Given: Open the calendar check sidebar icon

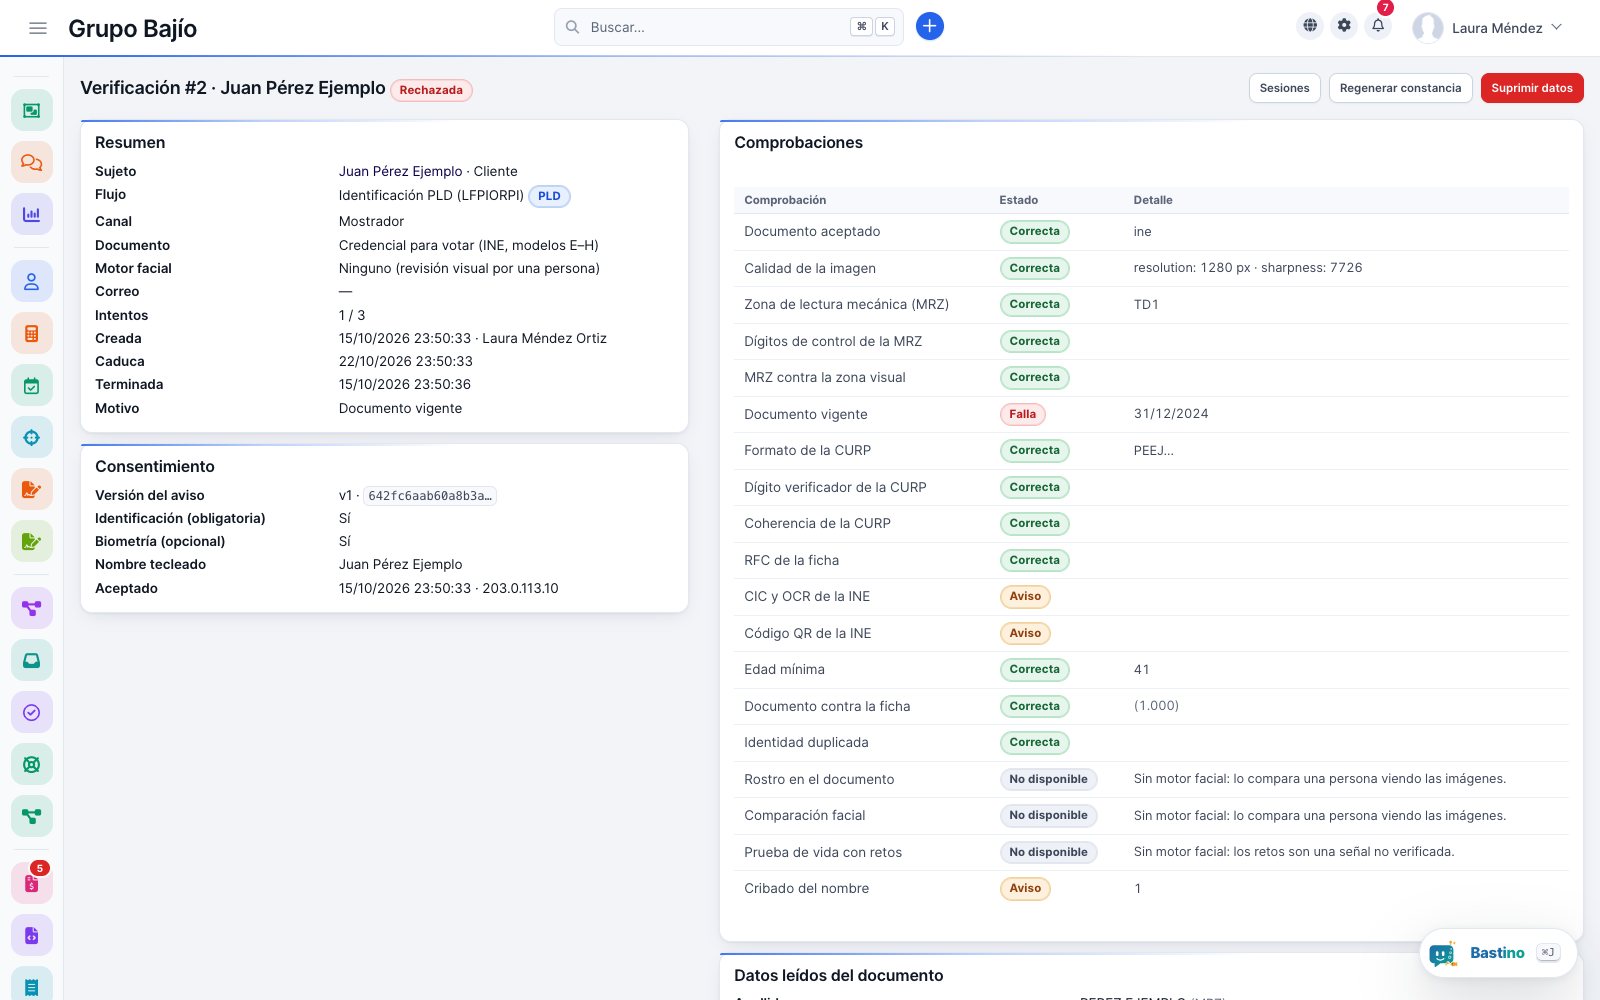Looking at the screenshot, I should 32,386.
